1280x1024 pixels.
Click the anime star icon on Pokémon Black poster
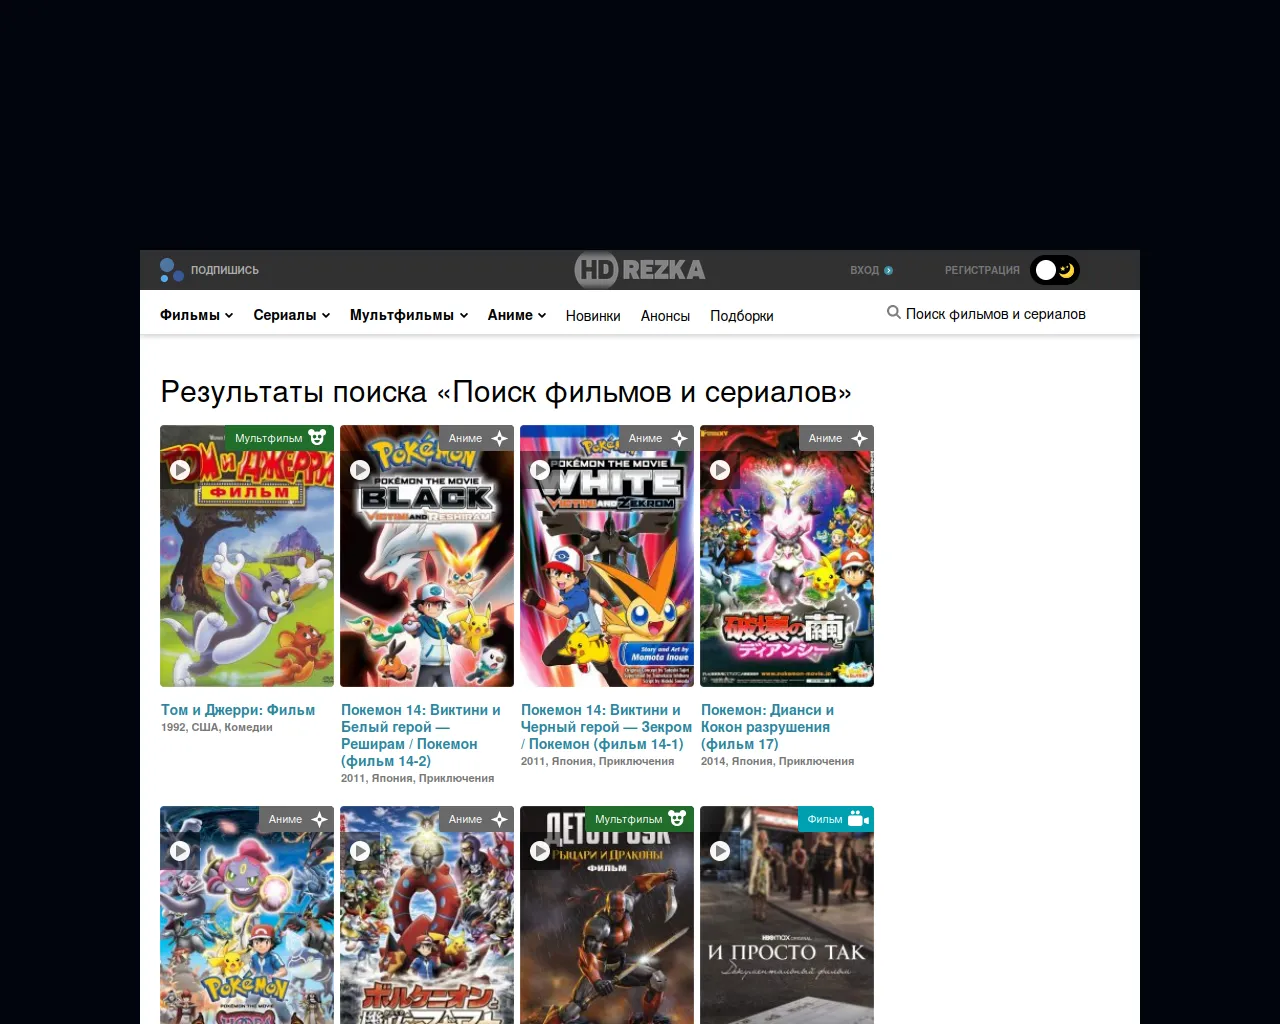pos(499,438)
